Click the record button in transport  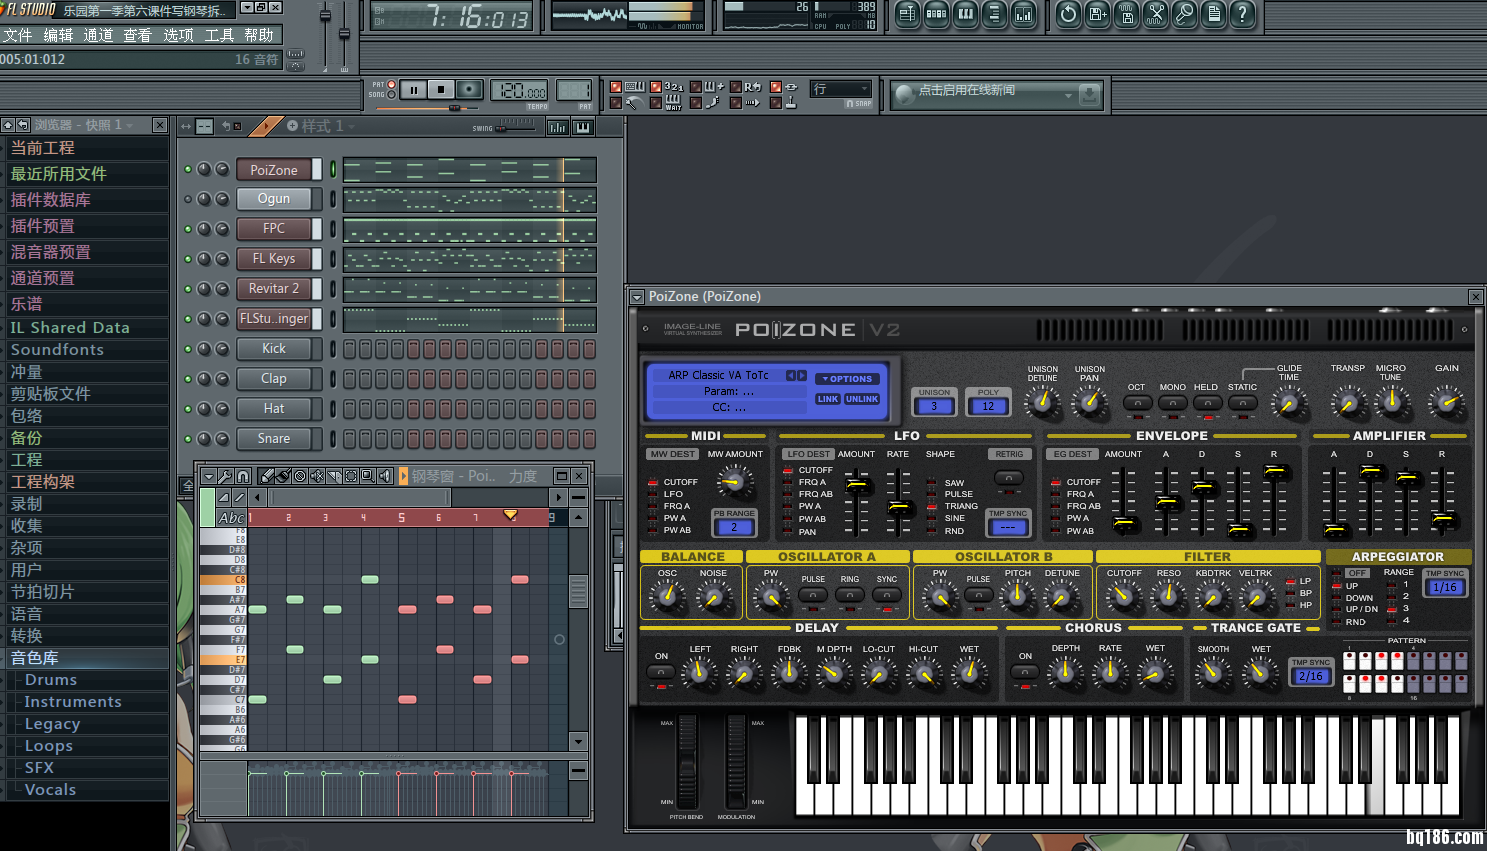(x=469, y=90)
